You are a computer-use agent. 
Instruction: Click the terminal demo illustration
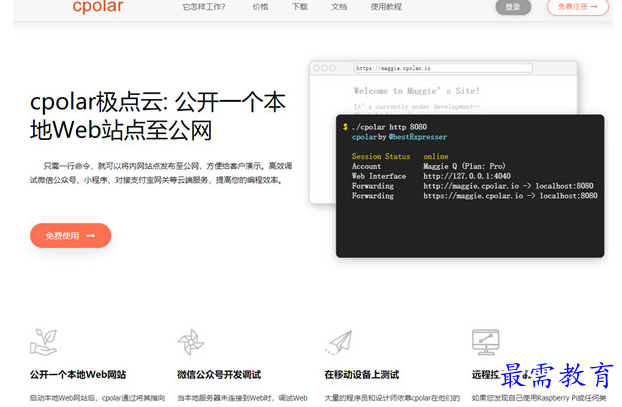click(470, 186)
